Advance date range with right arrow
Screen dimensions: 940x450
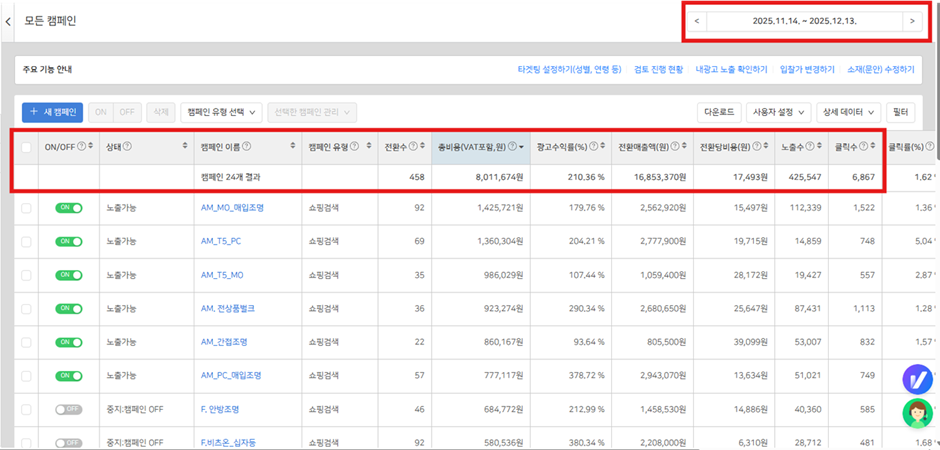911,20
